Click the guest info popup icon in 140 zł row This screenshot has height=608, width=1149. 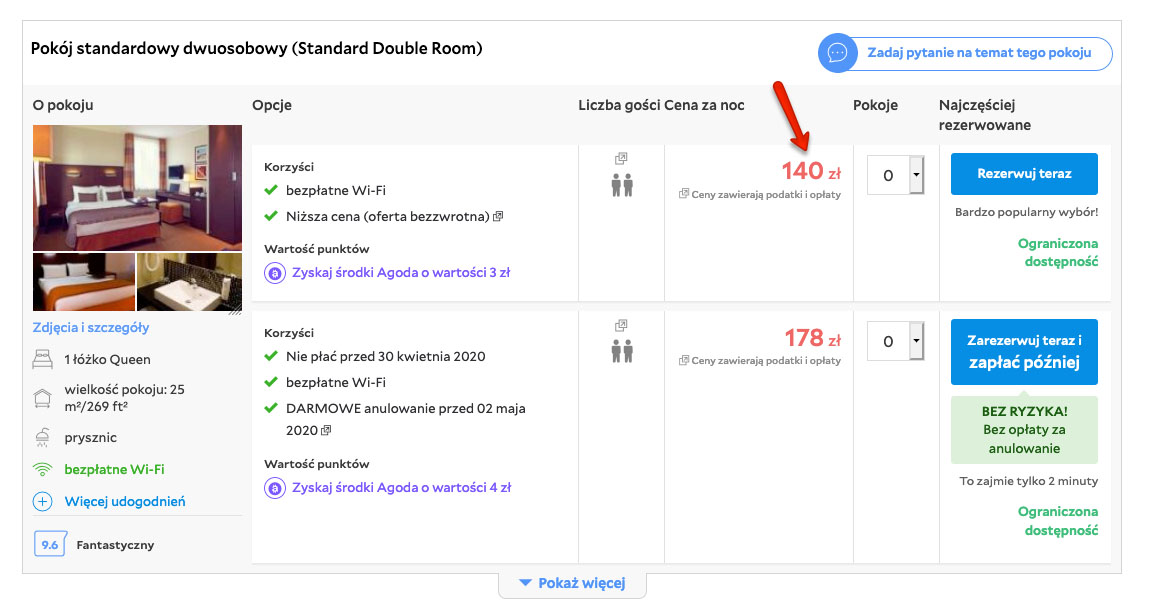click(621, 158)
